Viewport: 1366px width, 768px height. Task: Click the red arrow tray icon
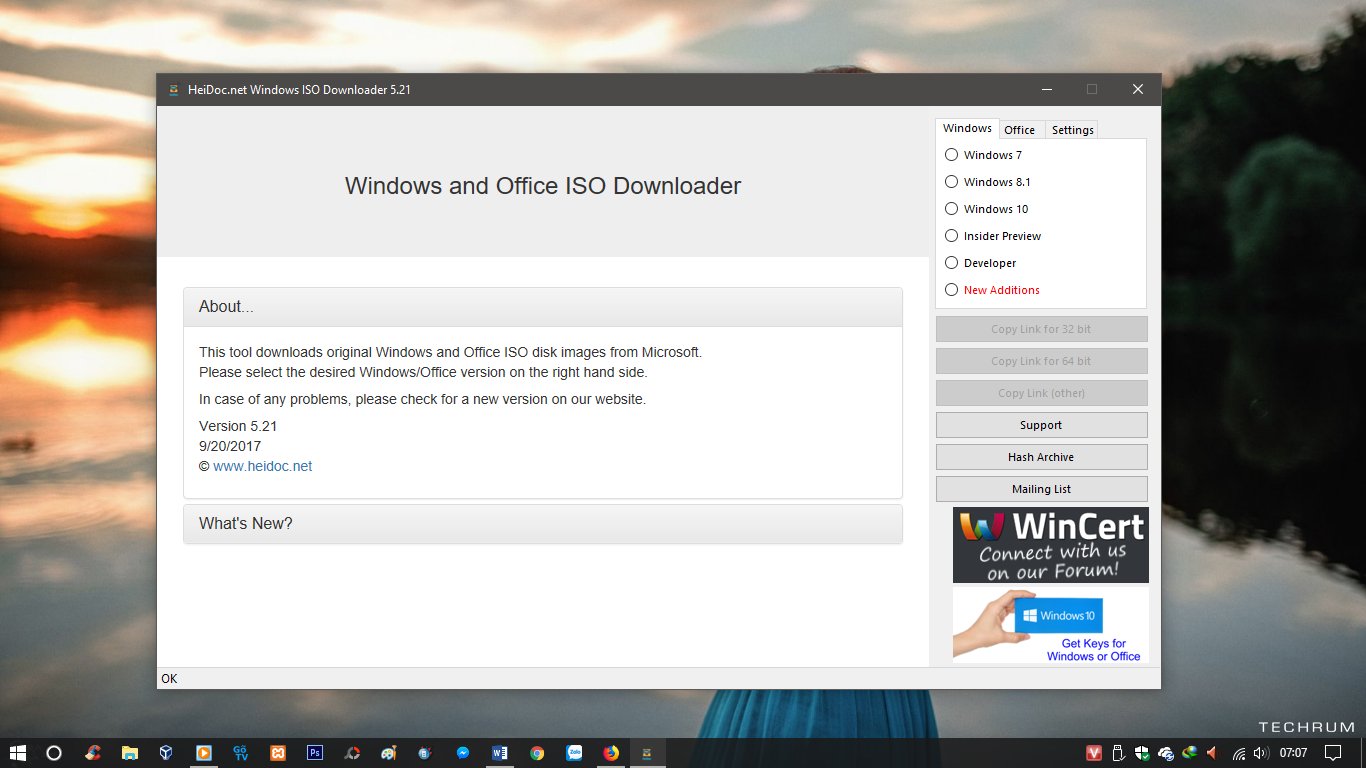pyautogui.click(x=1212, y=753)
